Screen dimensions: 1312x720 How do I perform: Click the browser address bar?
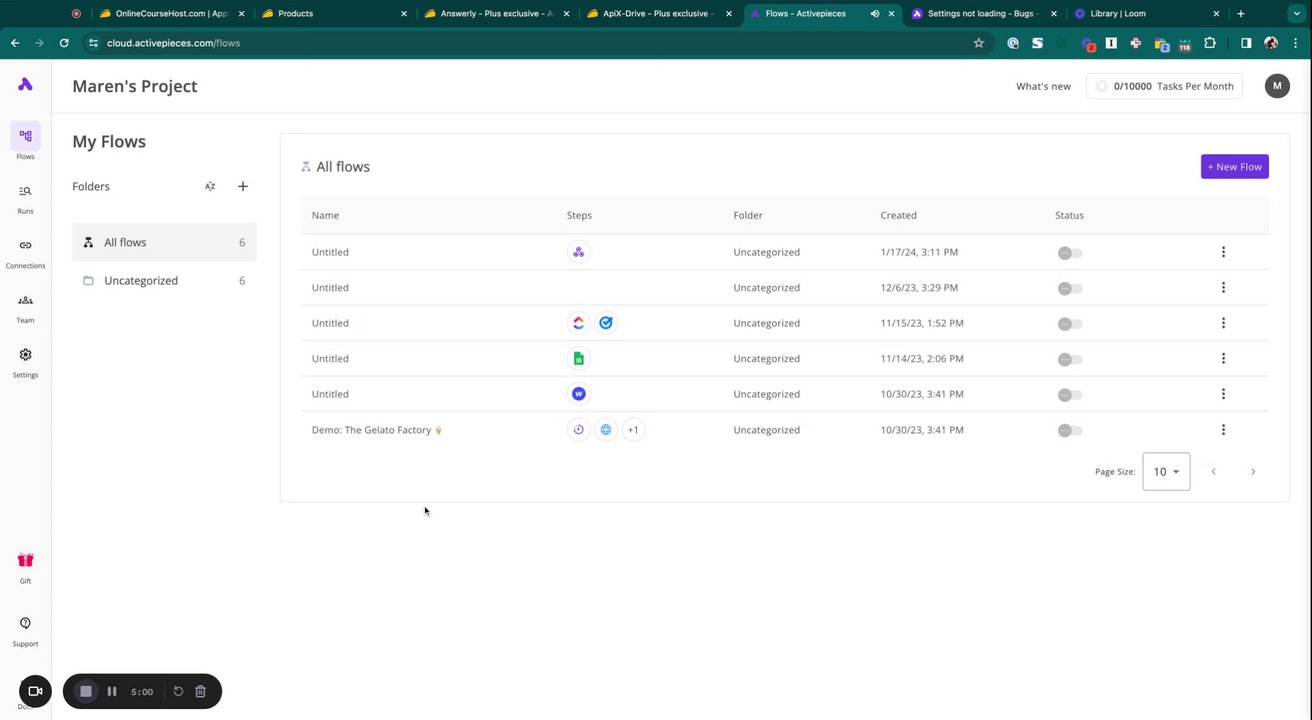[x=530, y=43]
